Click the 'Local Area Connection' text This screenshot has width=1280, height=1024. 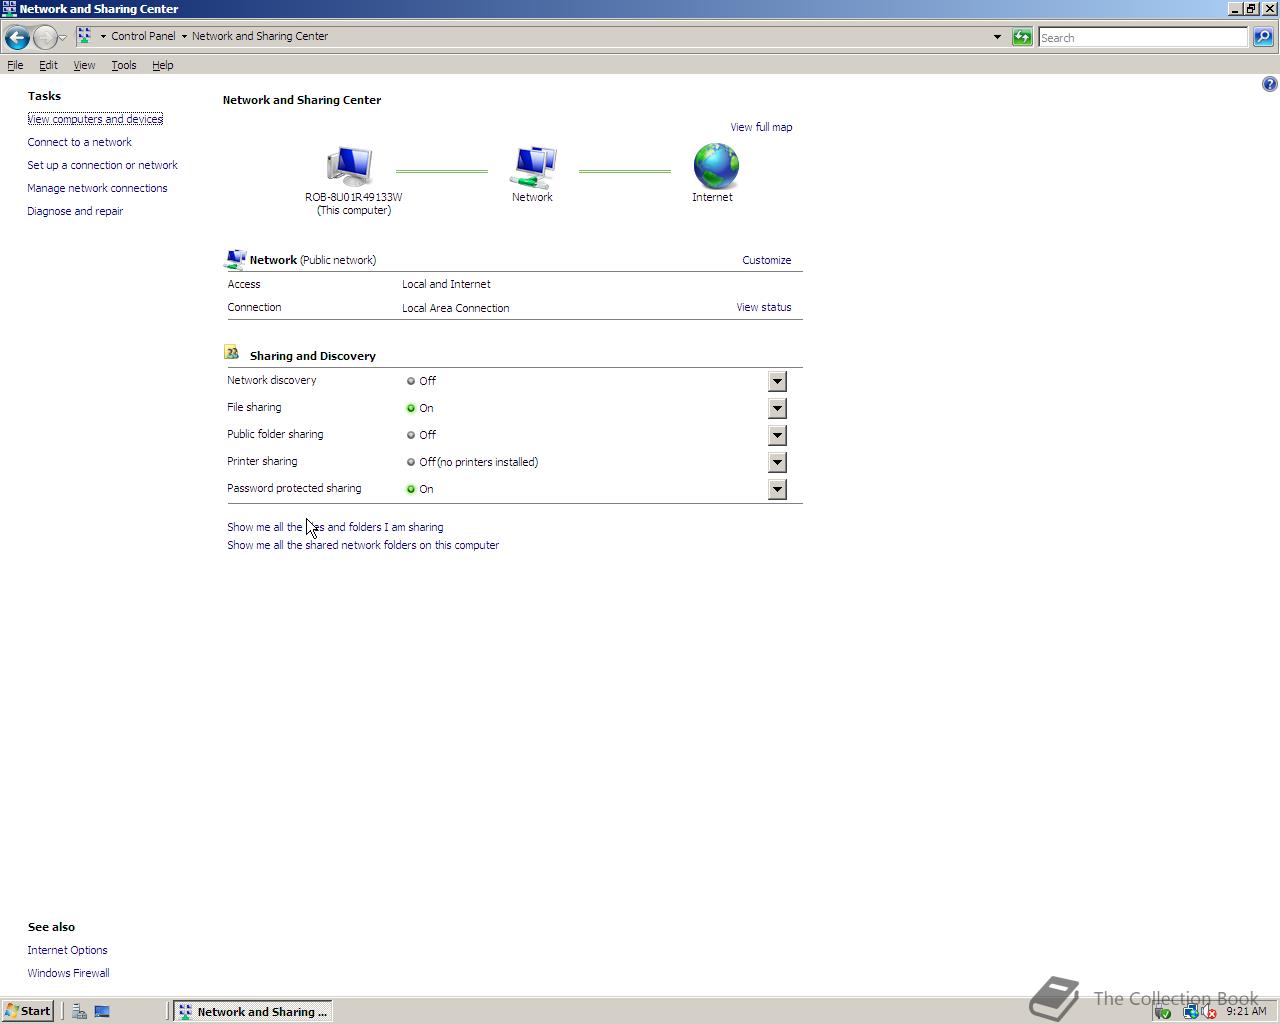(x=456, y=308)
